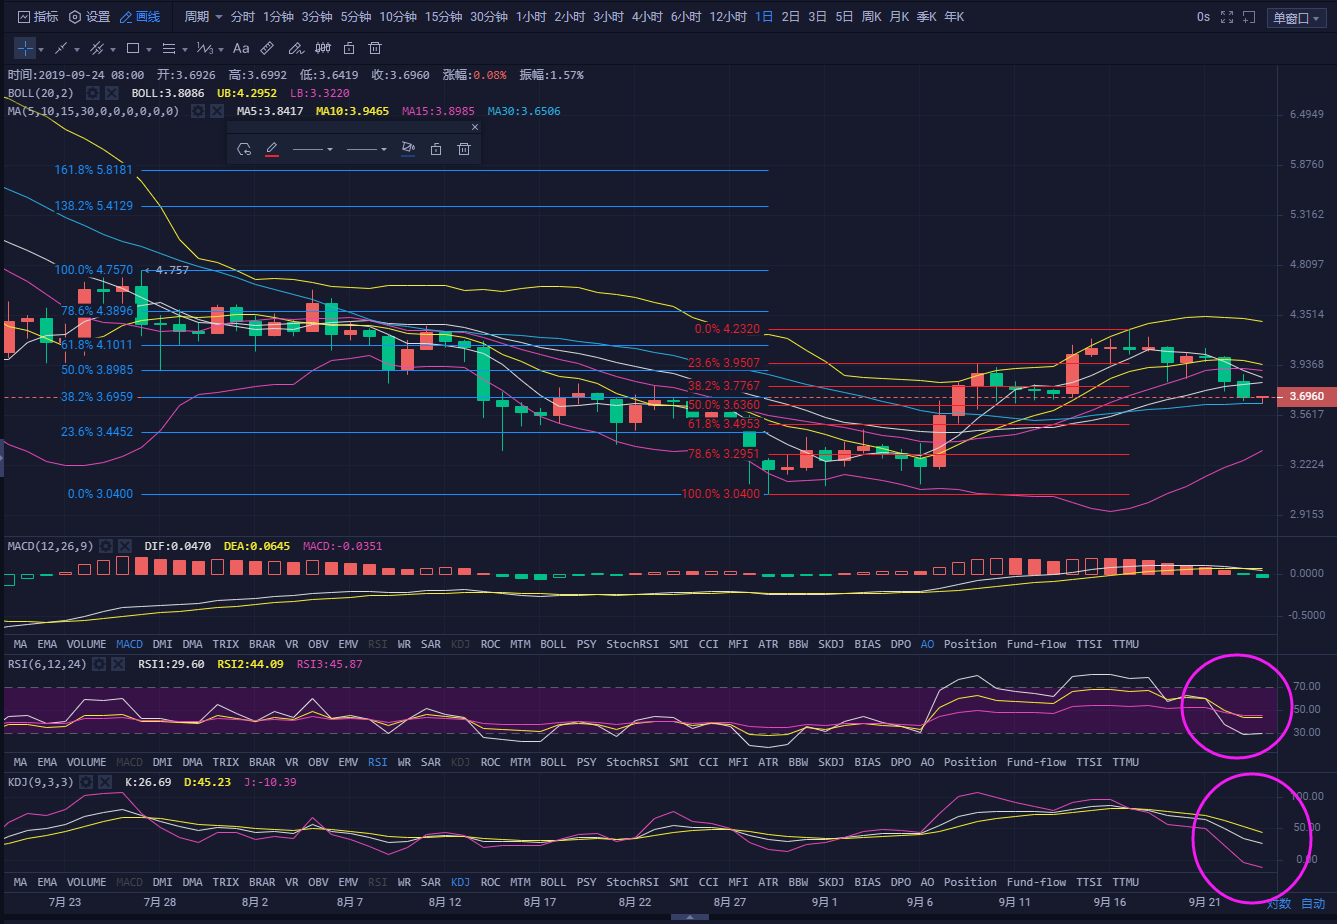1337x924 pixels.
Task: Switch to the 分时 timeframe
Action: 242,17
